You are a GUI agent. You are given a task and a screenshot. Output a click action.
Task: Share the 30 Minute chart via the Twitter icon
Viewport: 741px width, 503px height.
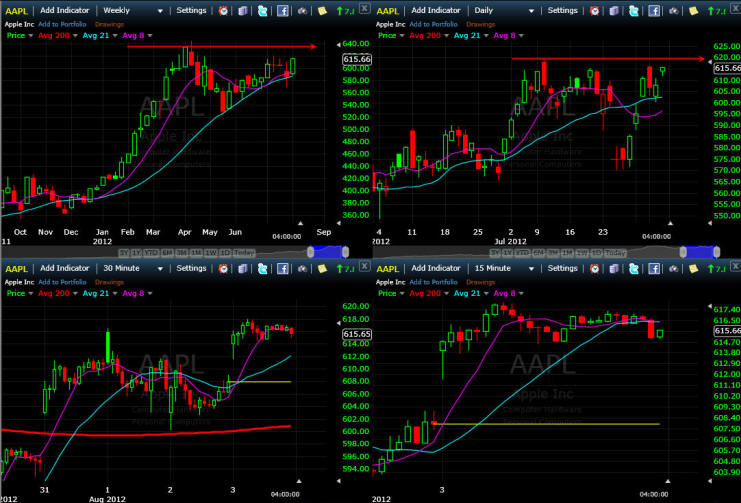(x=262, y=269)
